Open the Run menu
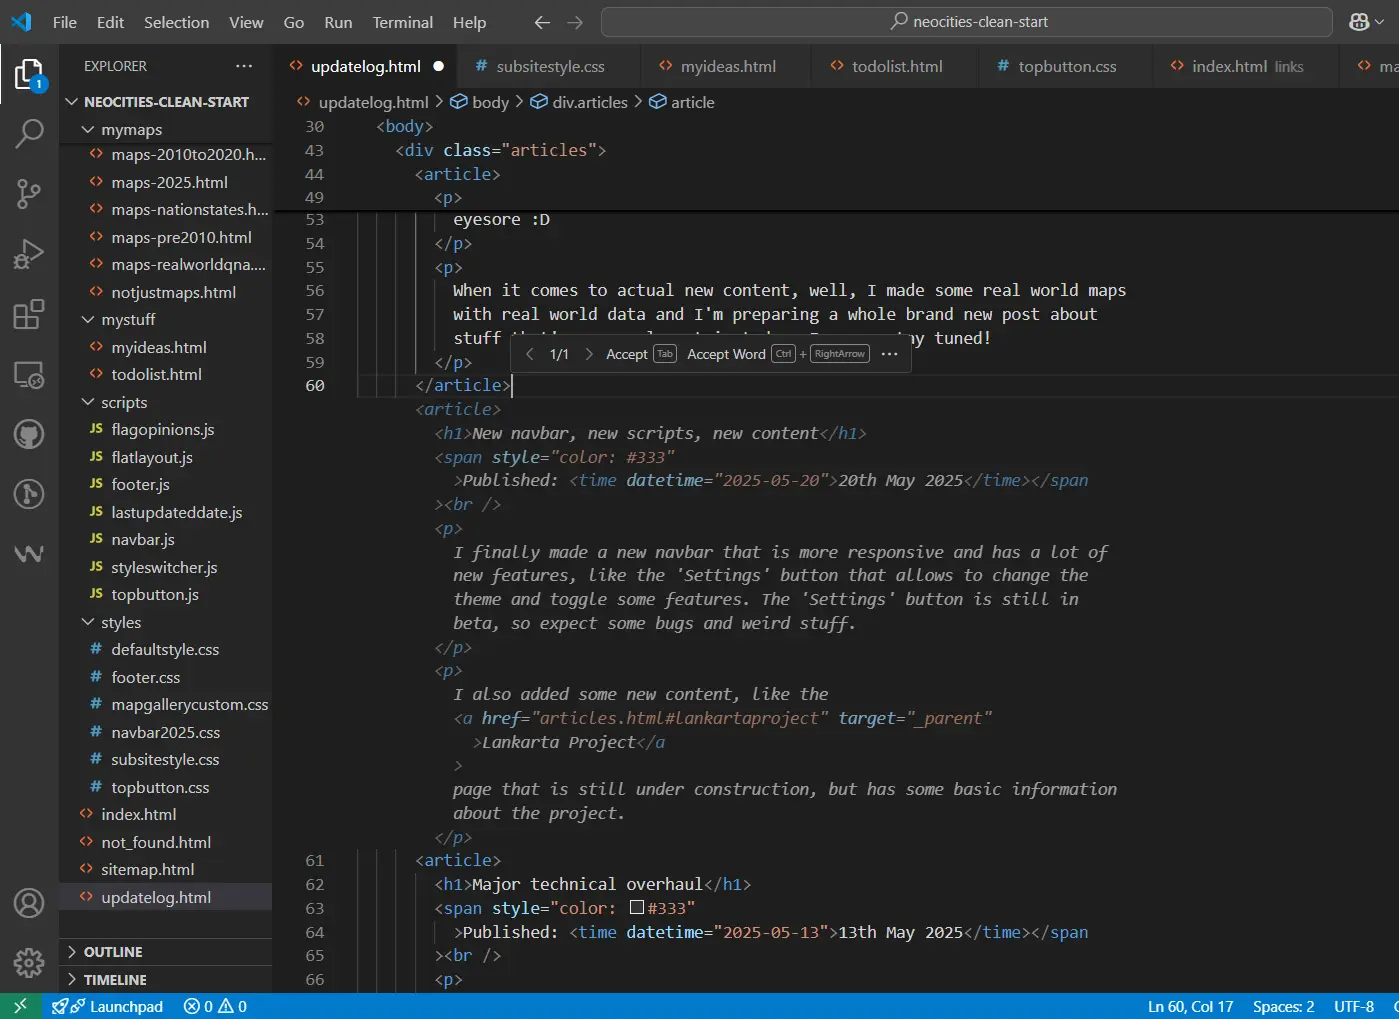The image size is (1399, 1019). pos(338,22)
